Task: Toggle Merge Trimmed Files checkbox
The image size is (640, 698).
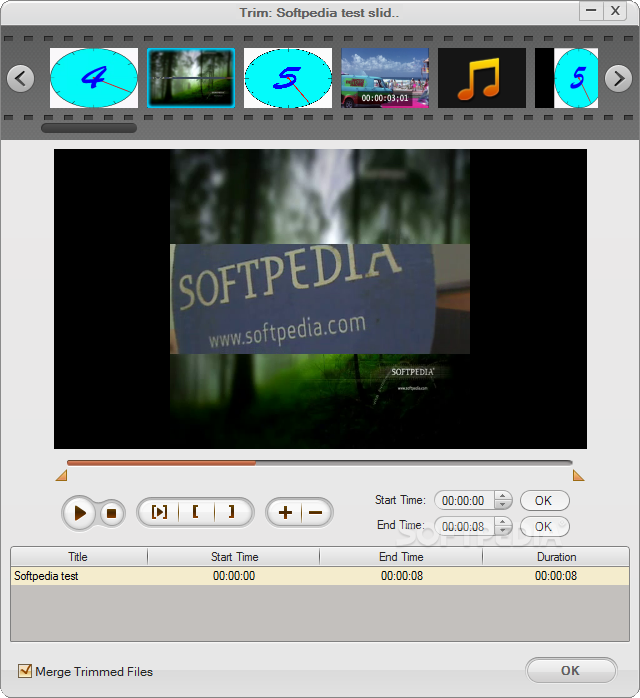Action: pyautogui.click(x=25, y=671)
